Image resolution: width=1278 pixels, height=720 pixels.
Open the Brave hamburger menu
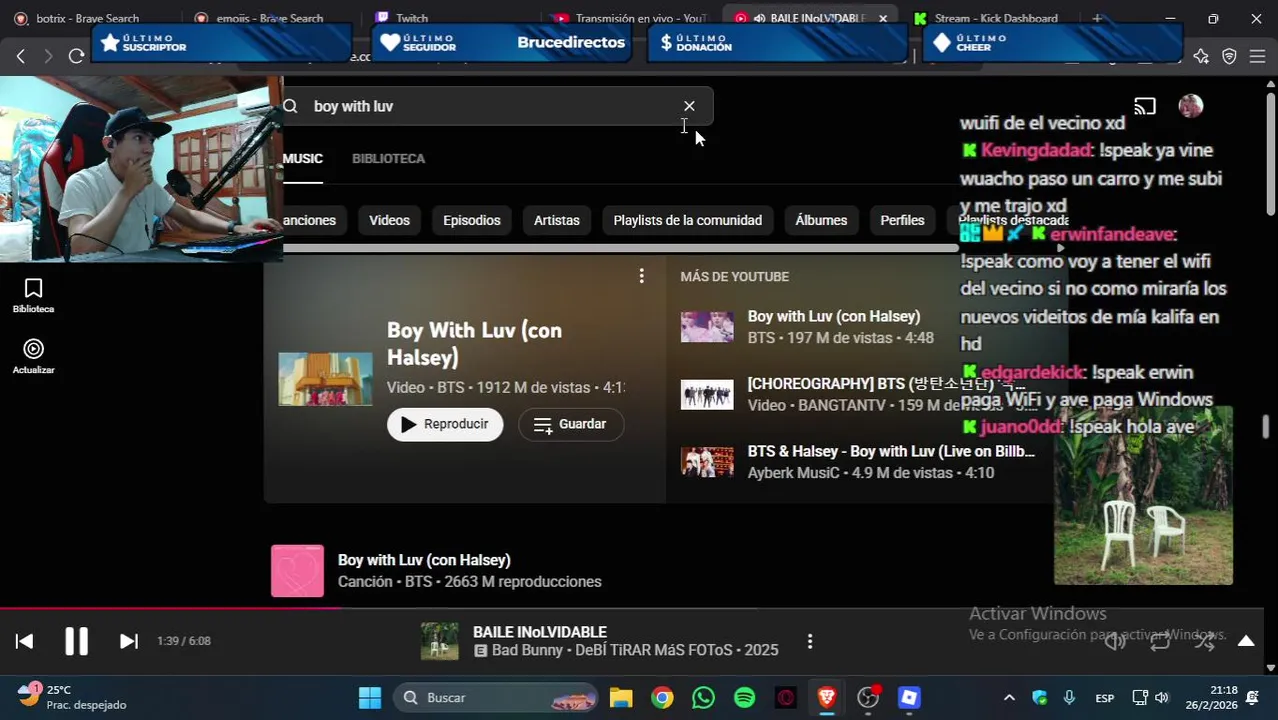[x=1258, y=56]
